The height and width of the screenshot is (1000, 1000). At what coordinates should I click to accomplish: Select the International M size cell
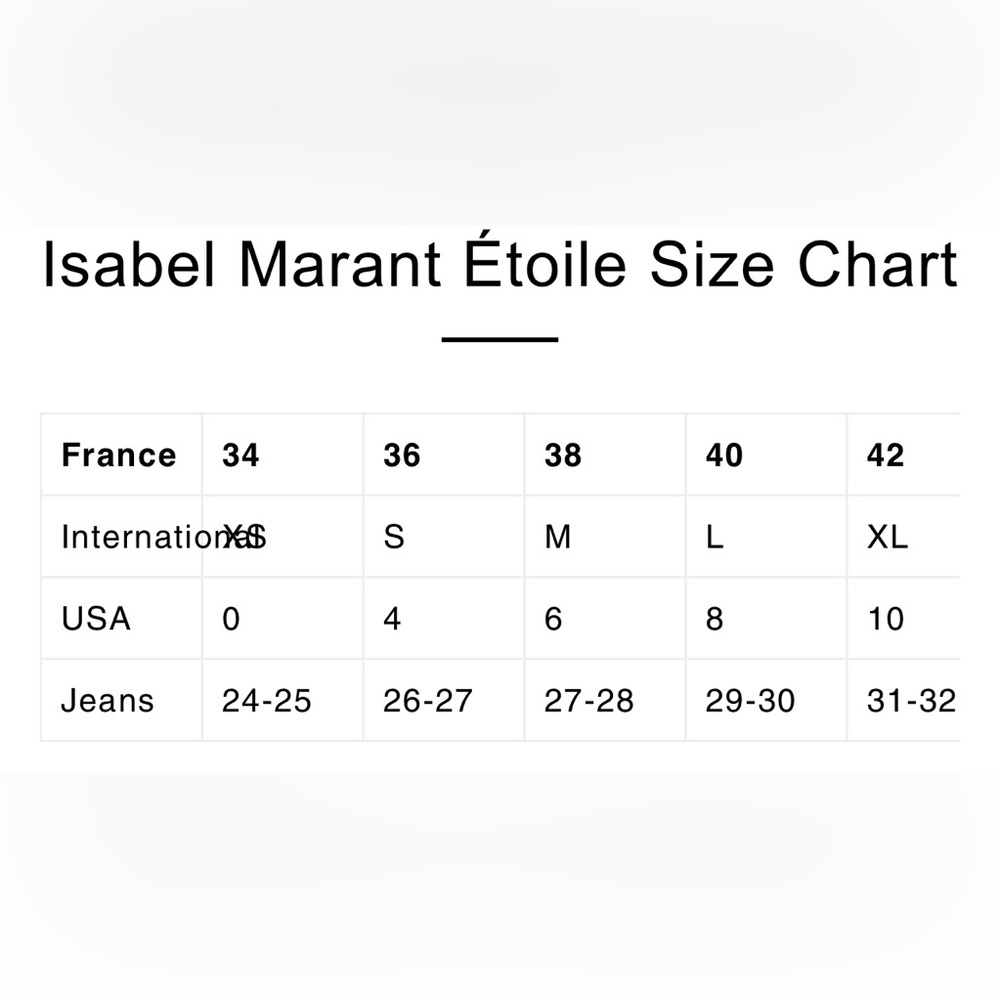[x=558, y=537]
